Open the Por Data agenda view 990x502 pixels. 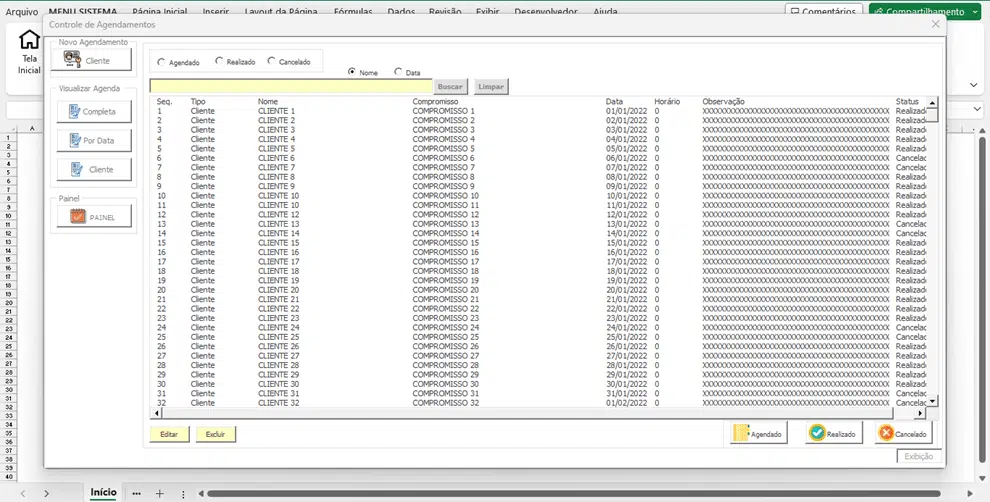click(x=94, y=141)
